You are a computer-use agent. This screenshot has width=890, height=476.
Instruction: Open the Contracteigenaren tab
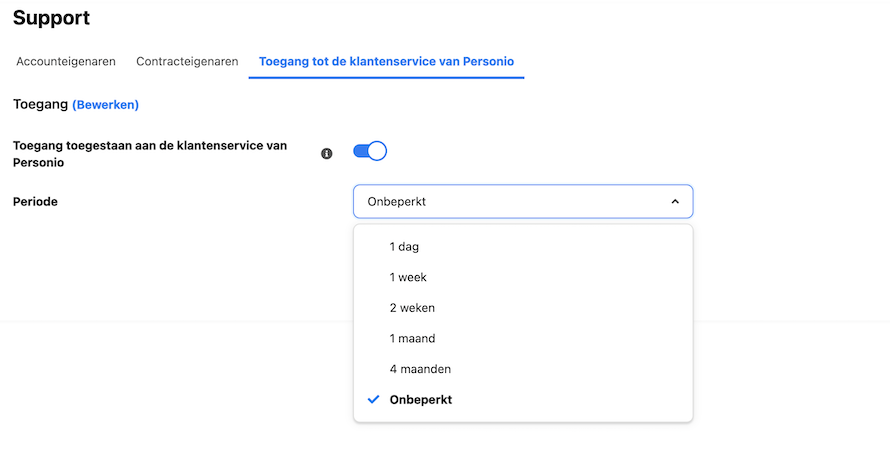pyautogui.click(x=187, y=61)
